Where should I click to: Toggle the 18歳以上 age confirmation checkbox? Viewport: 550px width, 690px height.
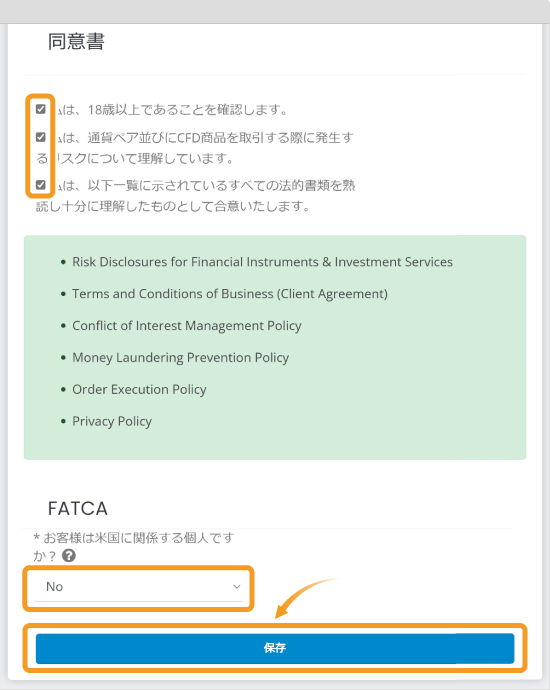pos(41,109)
